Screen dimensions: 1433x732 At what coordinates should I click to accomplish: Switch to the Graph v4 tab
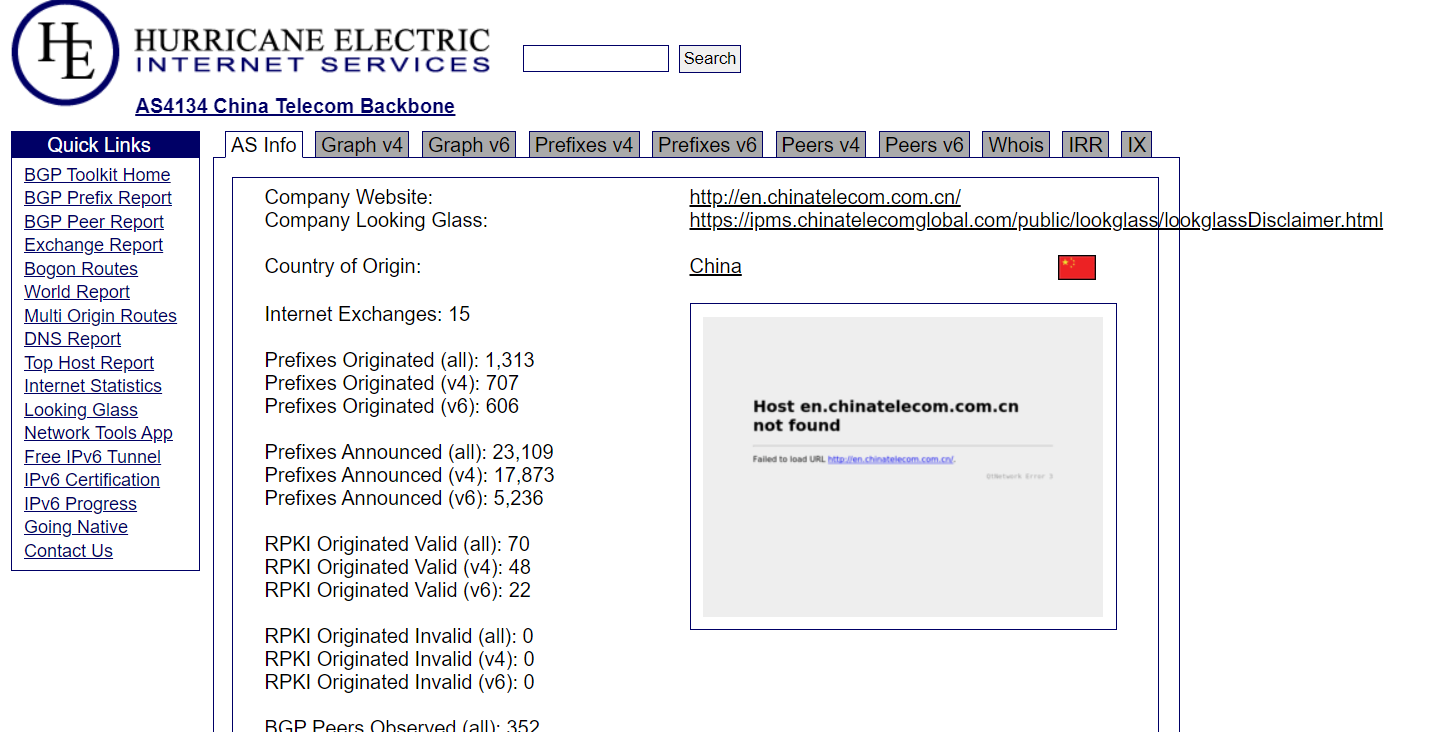tap(361, 145)
